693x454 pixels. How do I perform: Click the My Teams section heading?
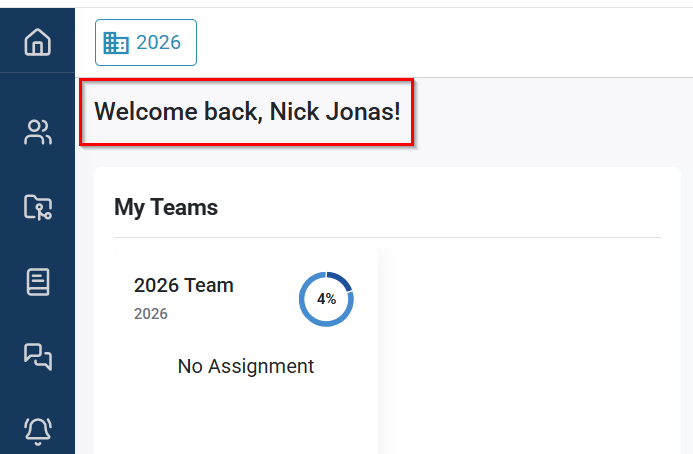(166, 208)
